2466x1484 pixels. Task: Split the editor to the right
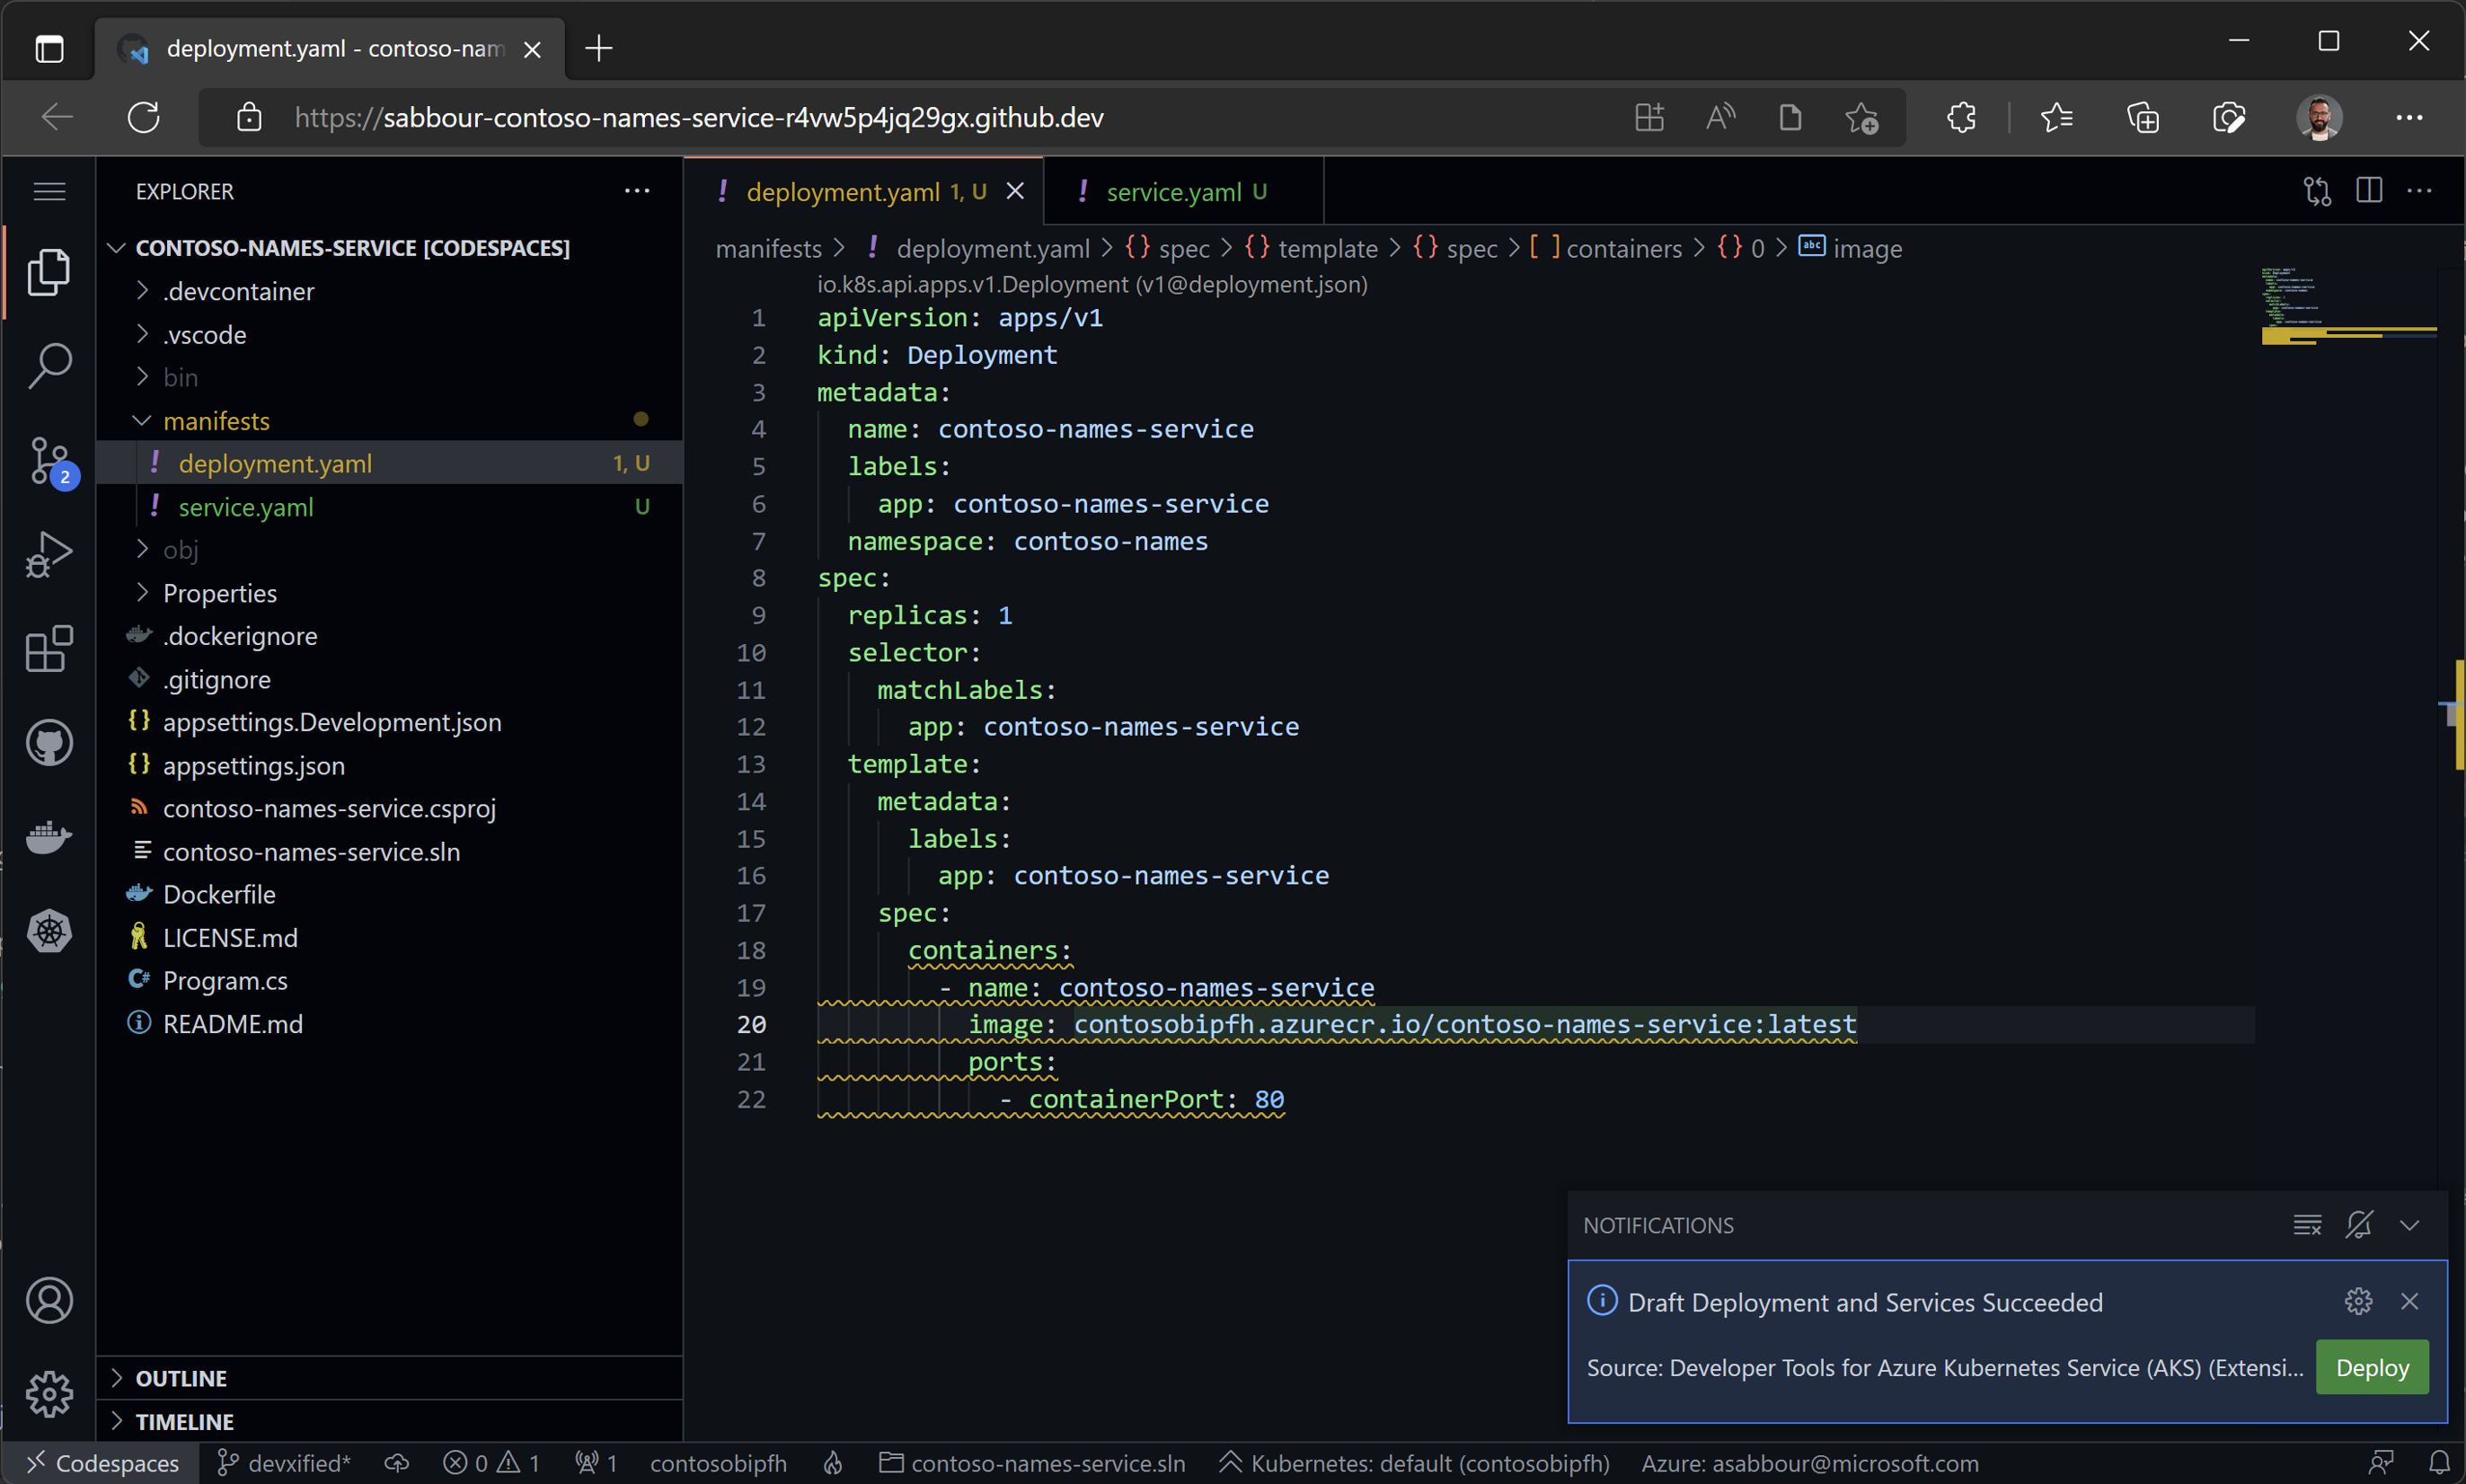[x=2368, y=191]
